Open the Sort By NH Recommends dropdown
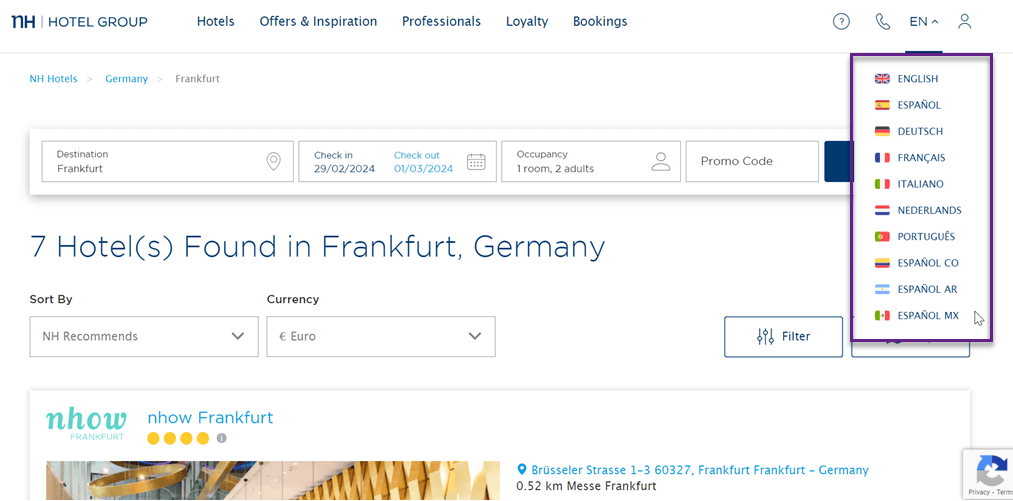This screenshot has height=501, width=1013. (143, 336)
